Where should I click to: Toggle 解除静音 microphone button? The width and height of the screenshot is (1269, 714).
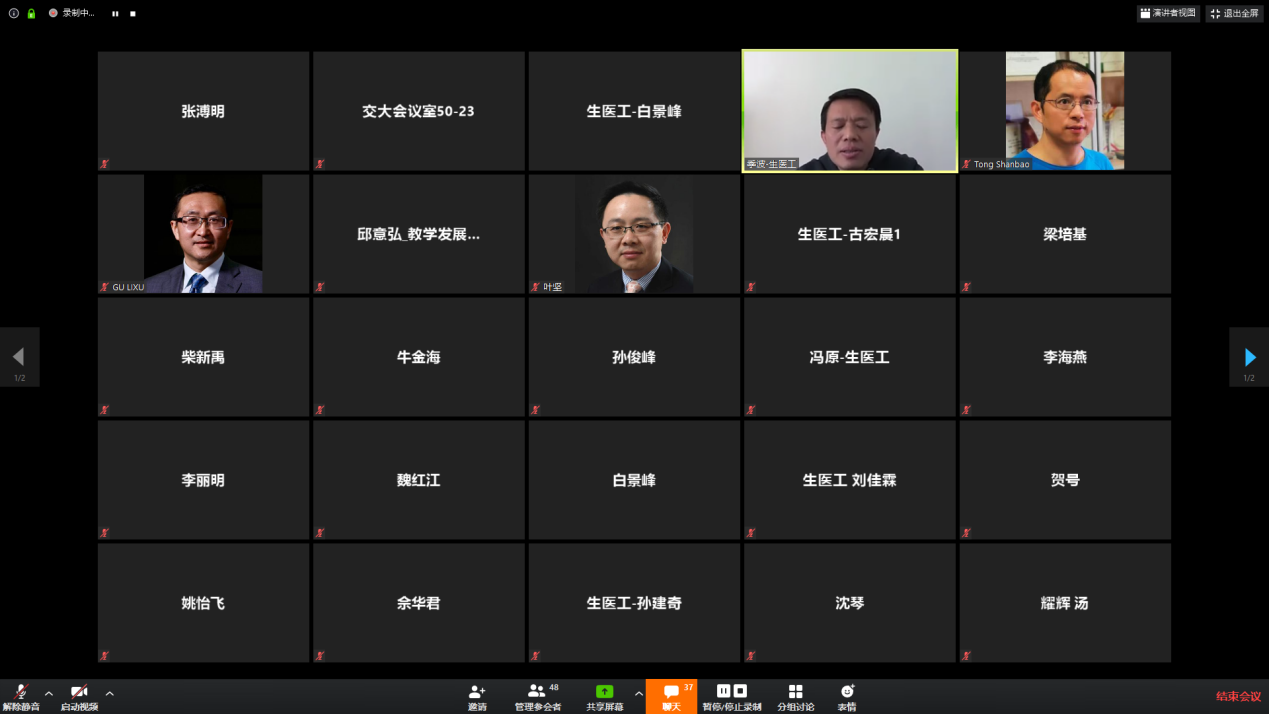click(x=21, y=693)
